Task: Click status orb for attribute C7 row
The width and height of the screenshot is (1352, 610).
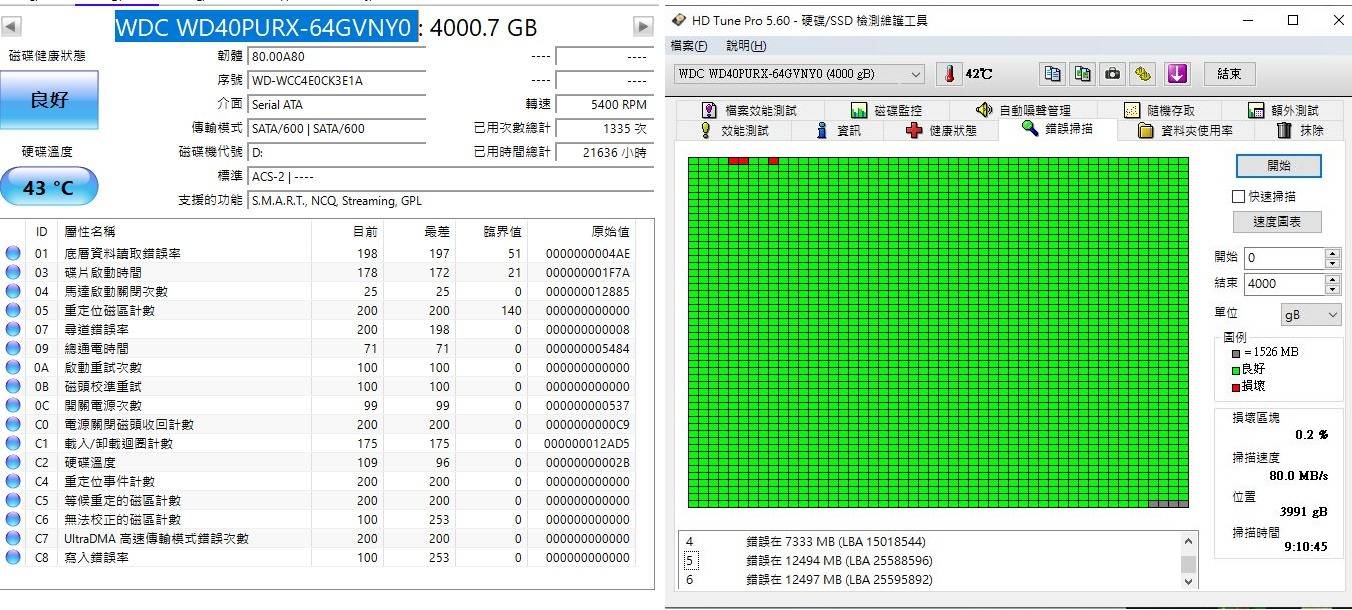Action: tap(12, 538)
